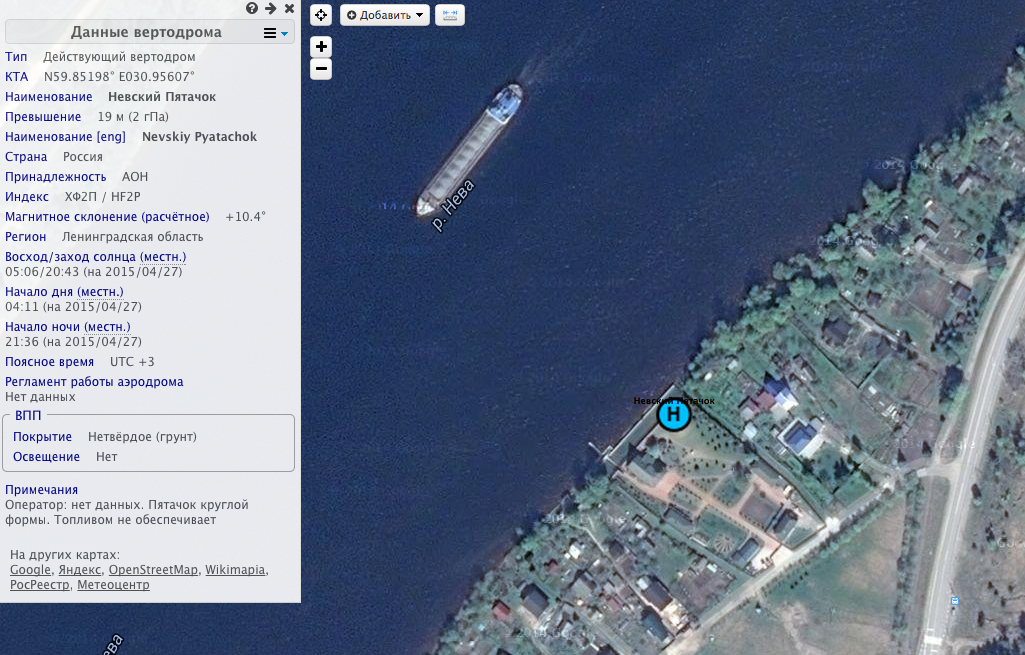Select the ruler distance measurement tool
The image size is (1025, 655).
click(x=450, y=15)
